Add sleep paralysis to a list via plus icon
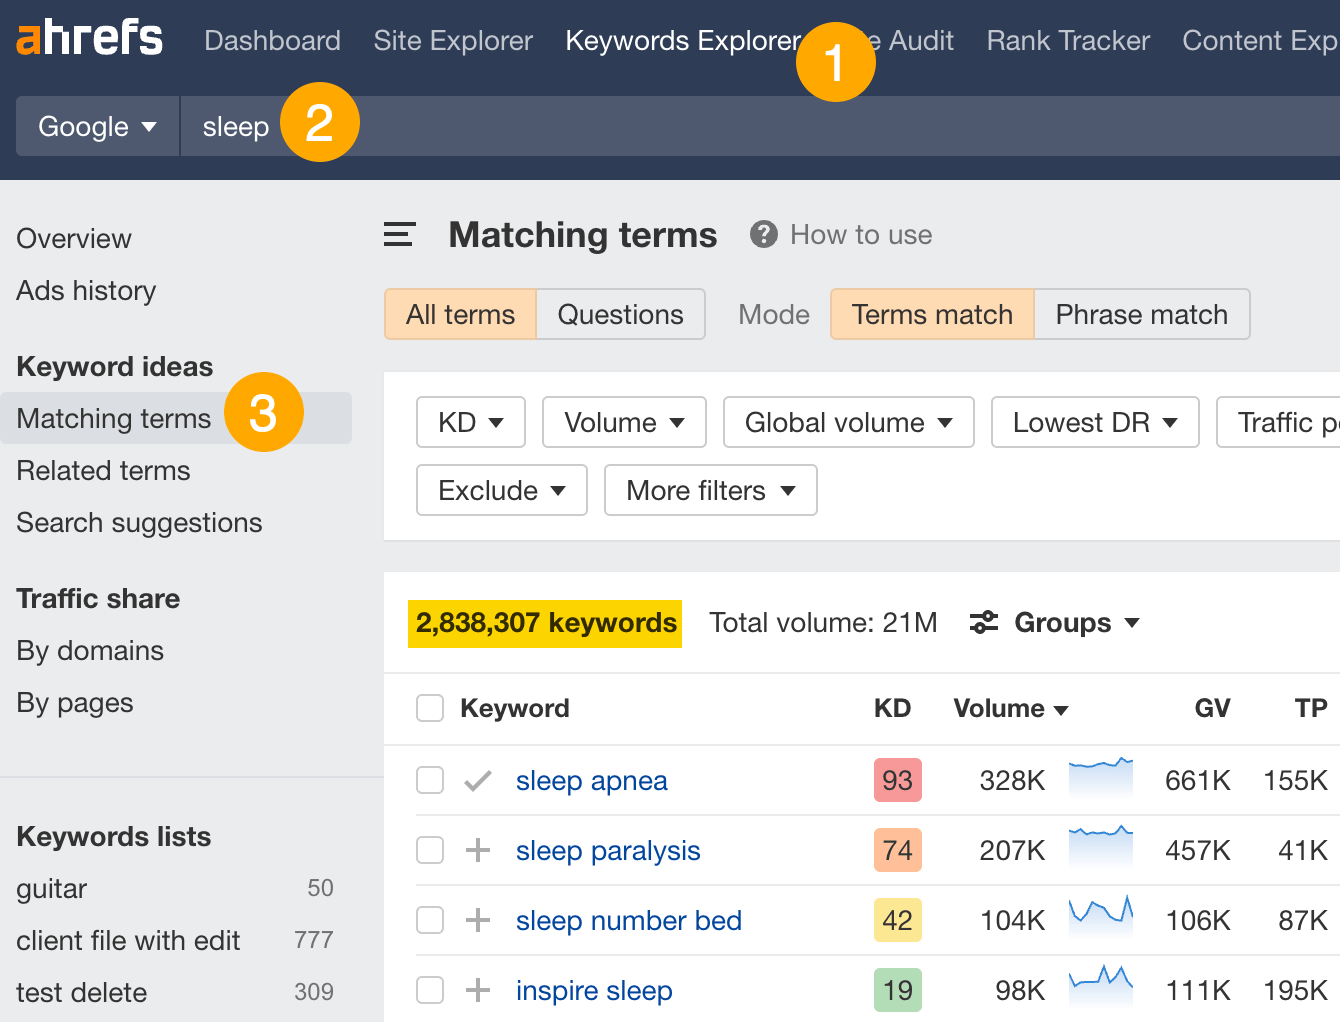Viewport: 1340px width, 1022px height. pos(478,850)
